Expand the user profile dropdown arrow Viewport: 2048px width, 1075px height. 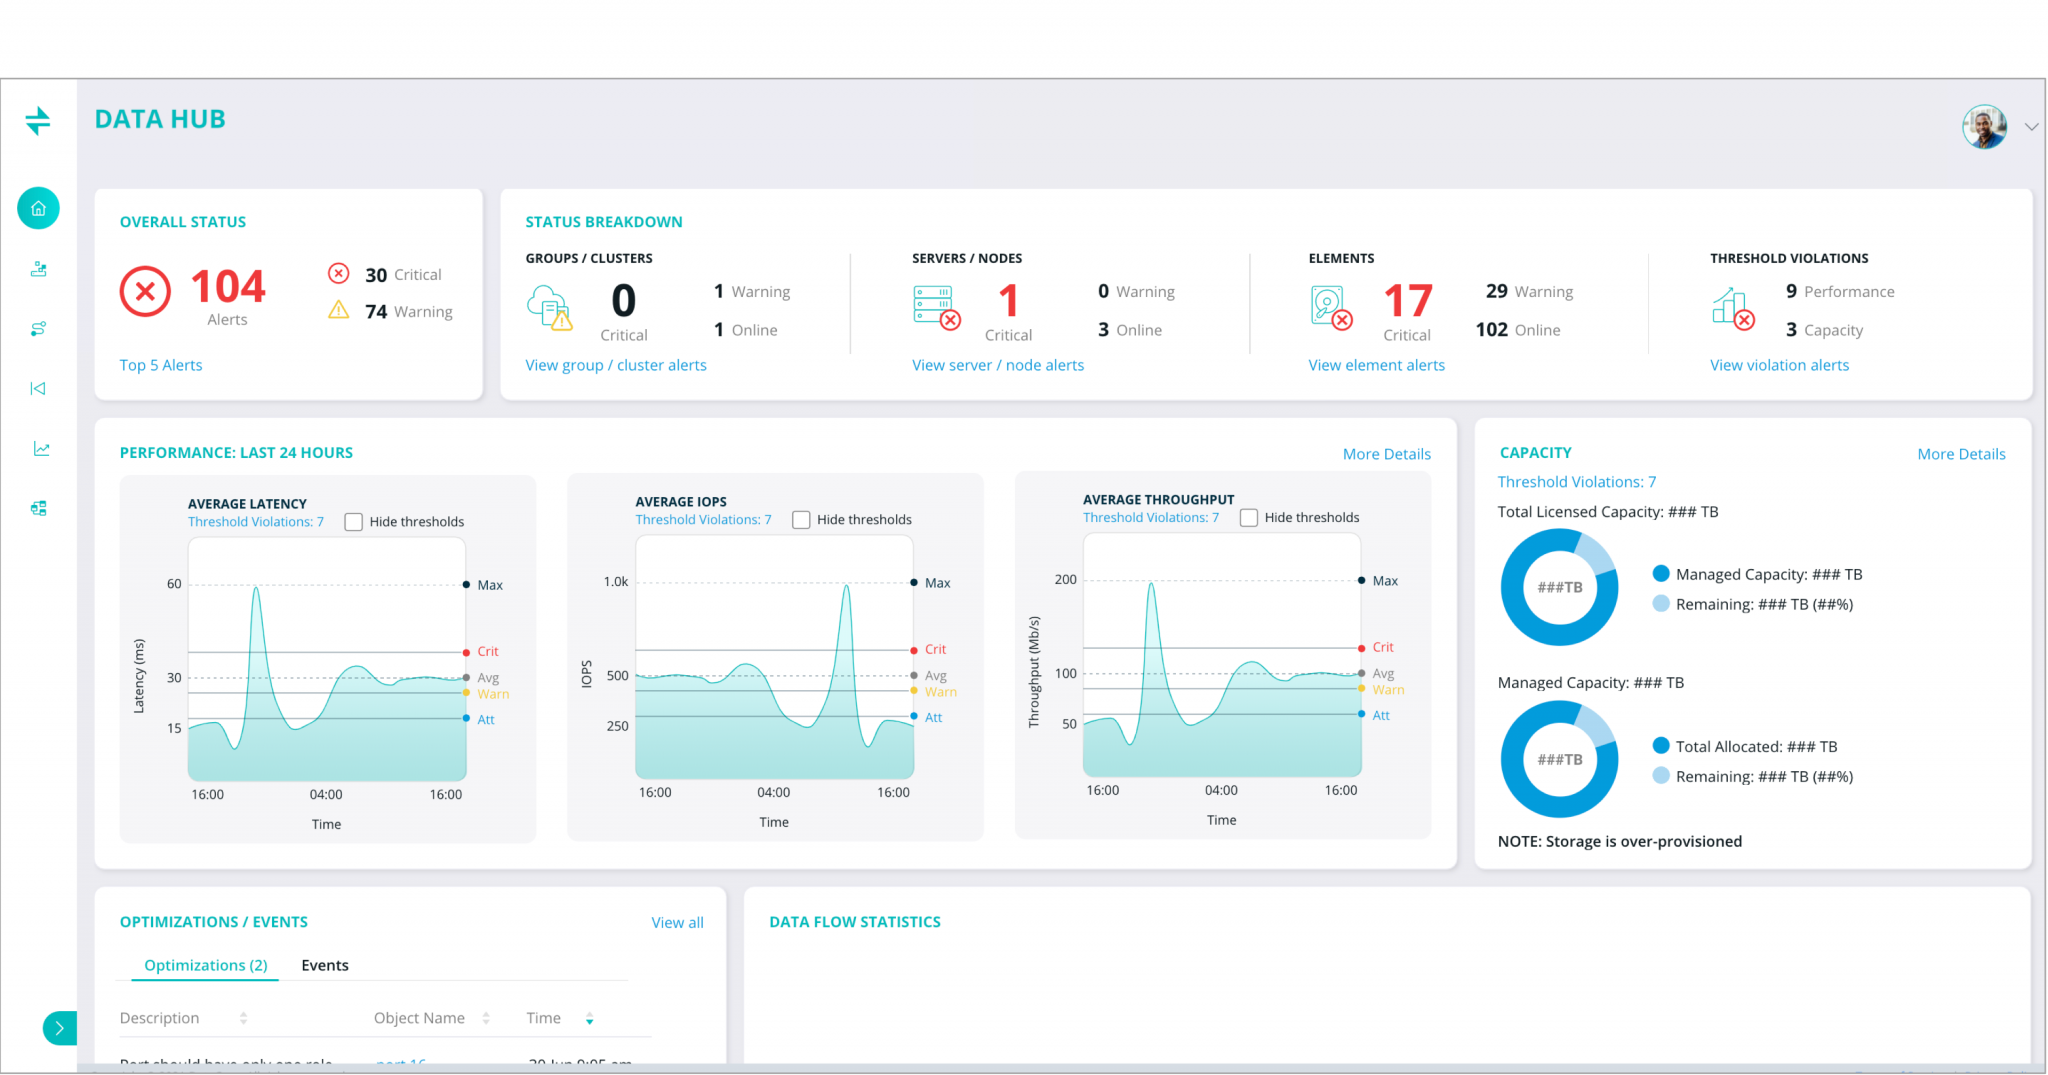point(2031,127)
